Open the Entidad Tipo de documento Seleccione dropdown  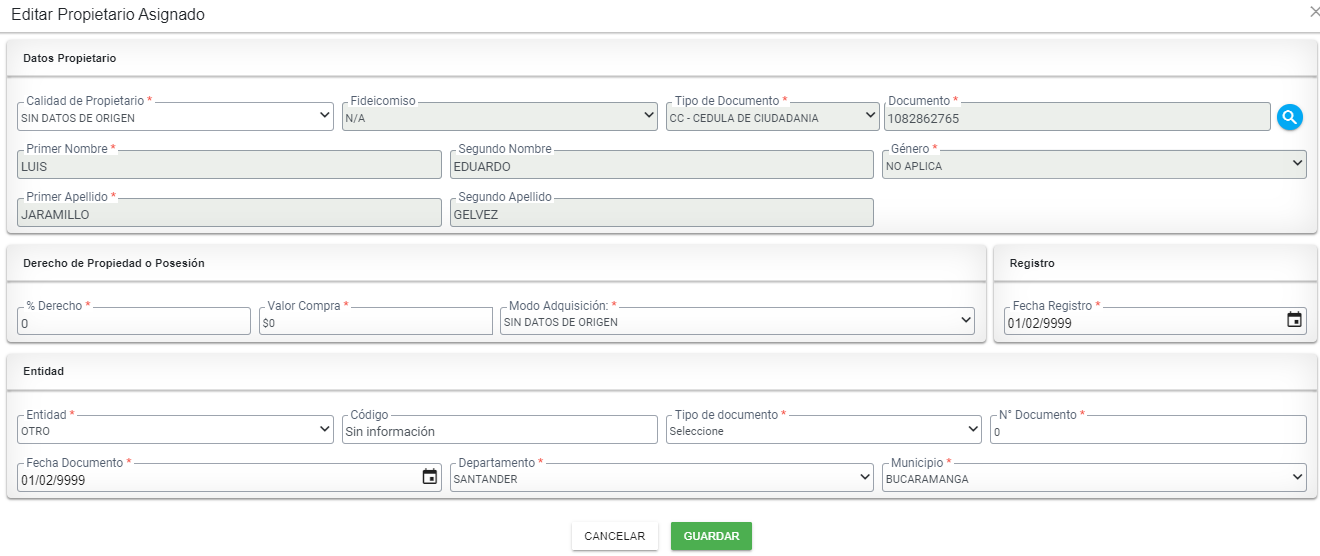pos(824,429)
